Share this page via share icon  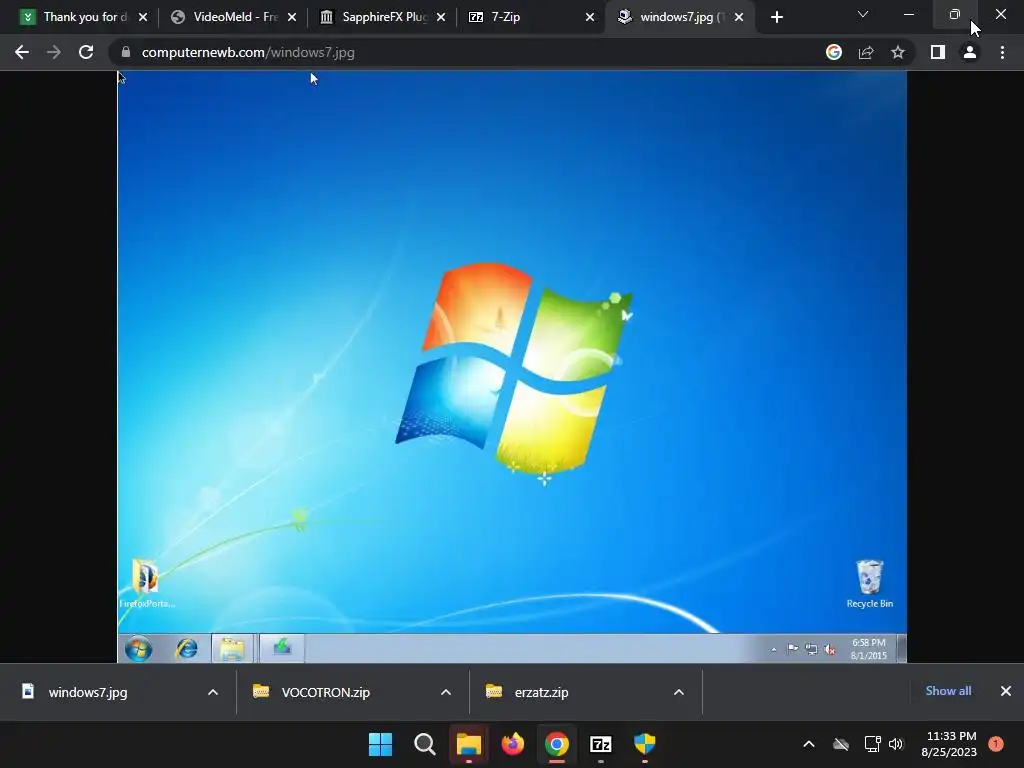click(x=866, y=52)
